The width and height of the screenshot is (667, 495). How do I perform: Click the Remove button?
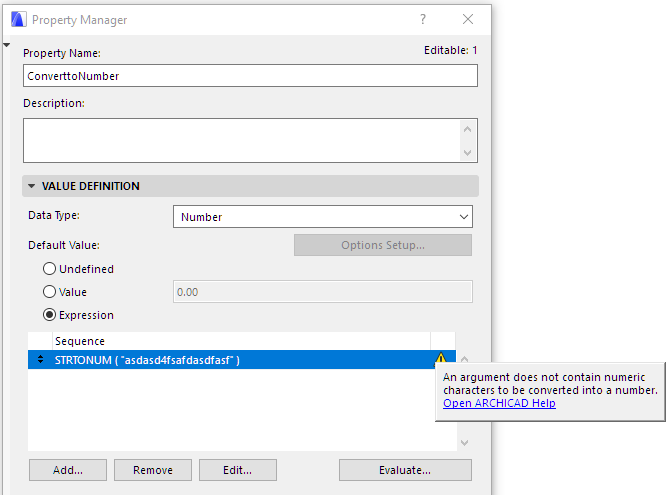(153, 470)
